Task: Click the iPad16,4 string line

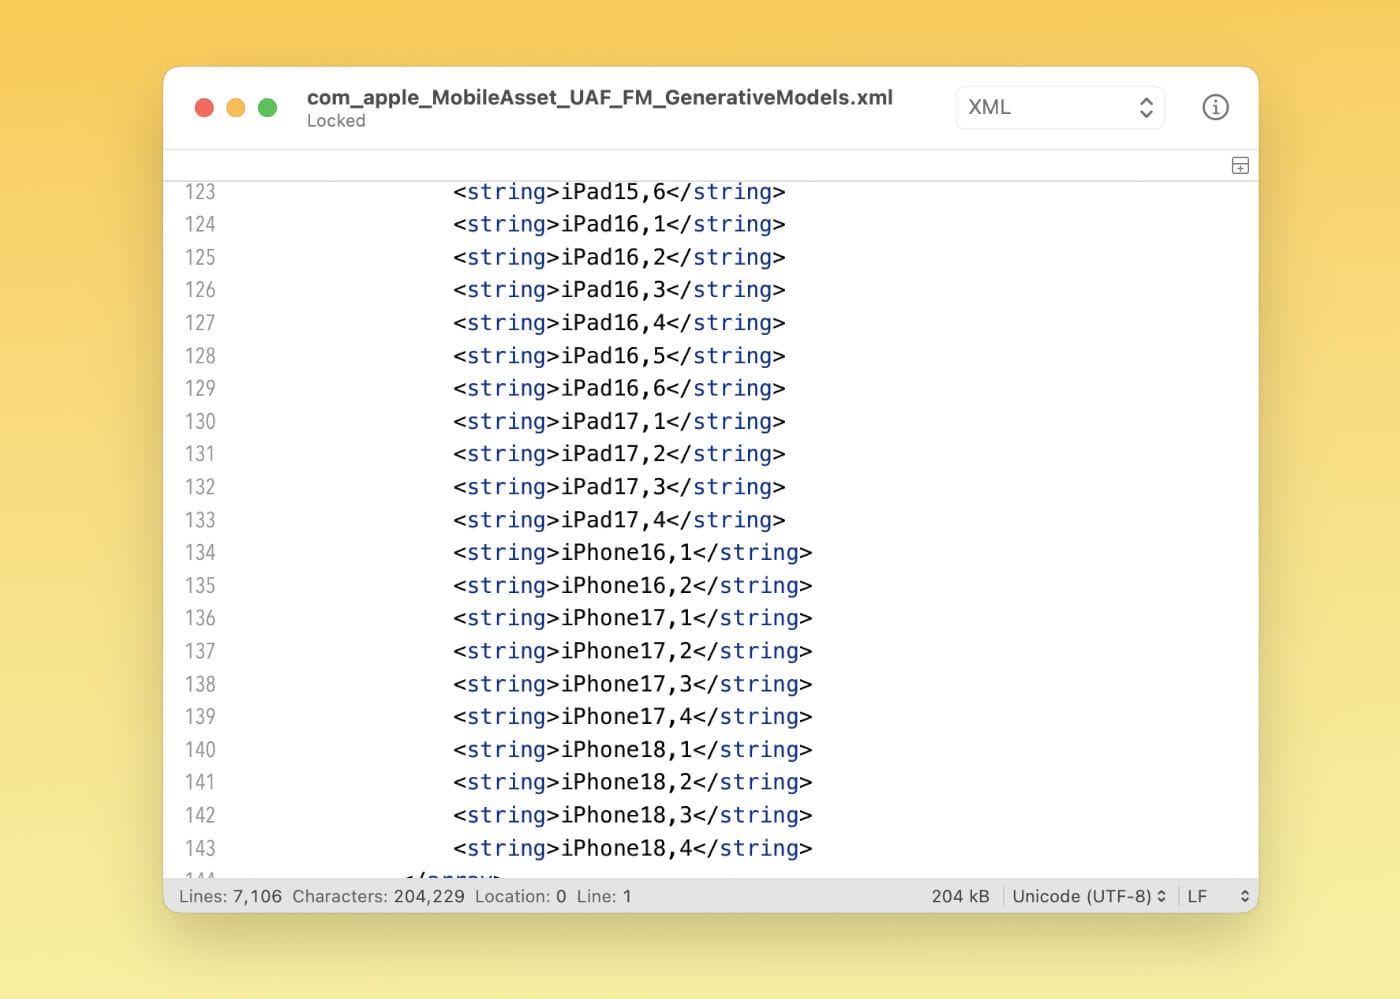Action: pyautogui.click(x=619, y=323)
